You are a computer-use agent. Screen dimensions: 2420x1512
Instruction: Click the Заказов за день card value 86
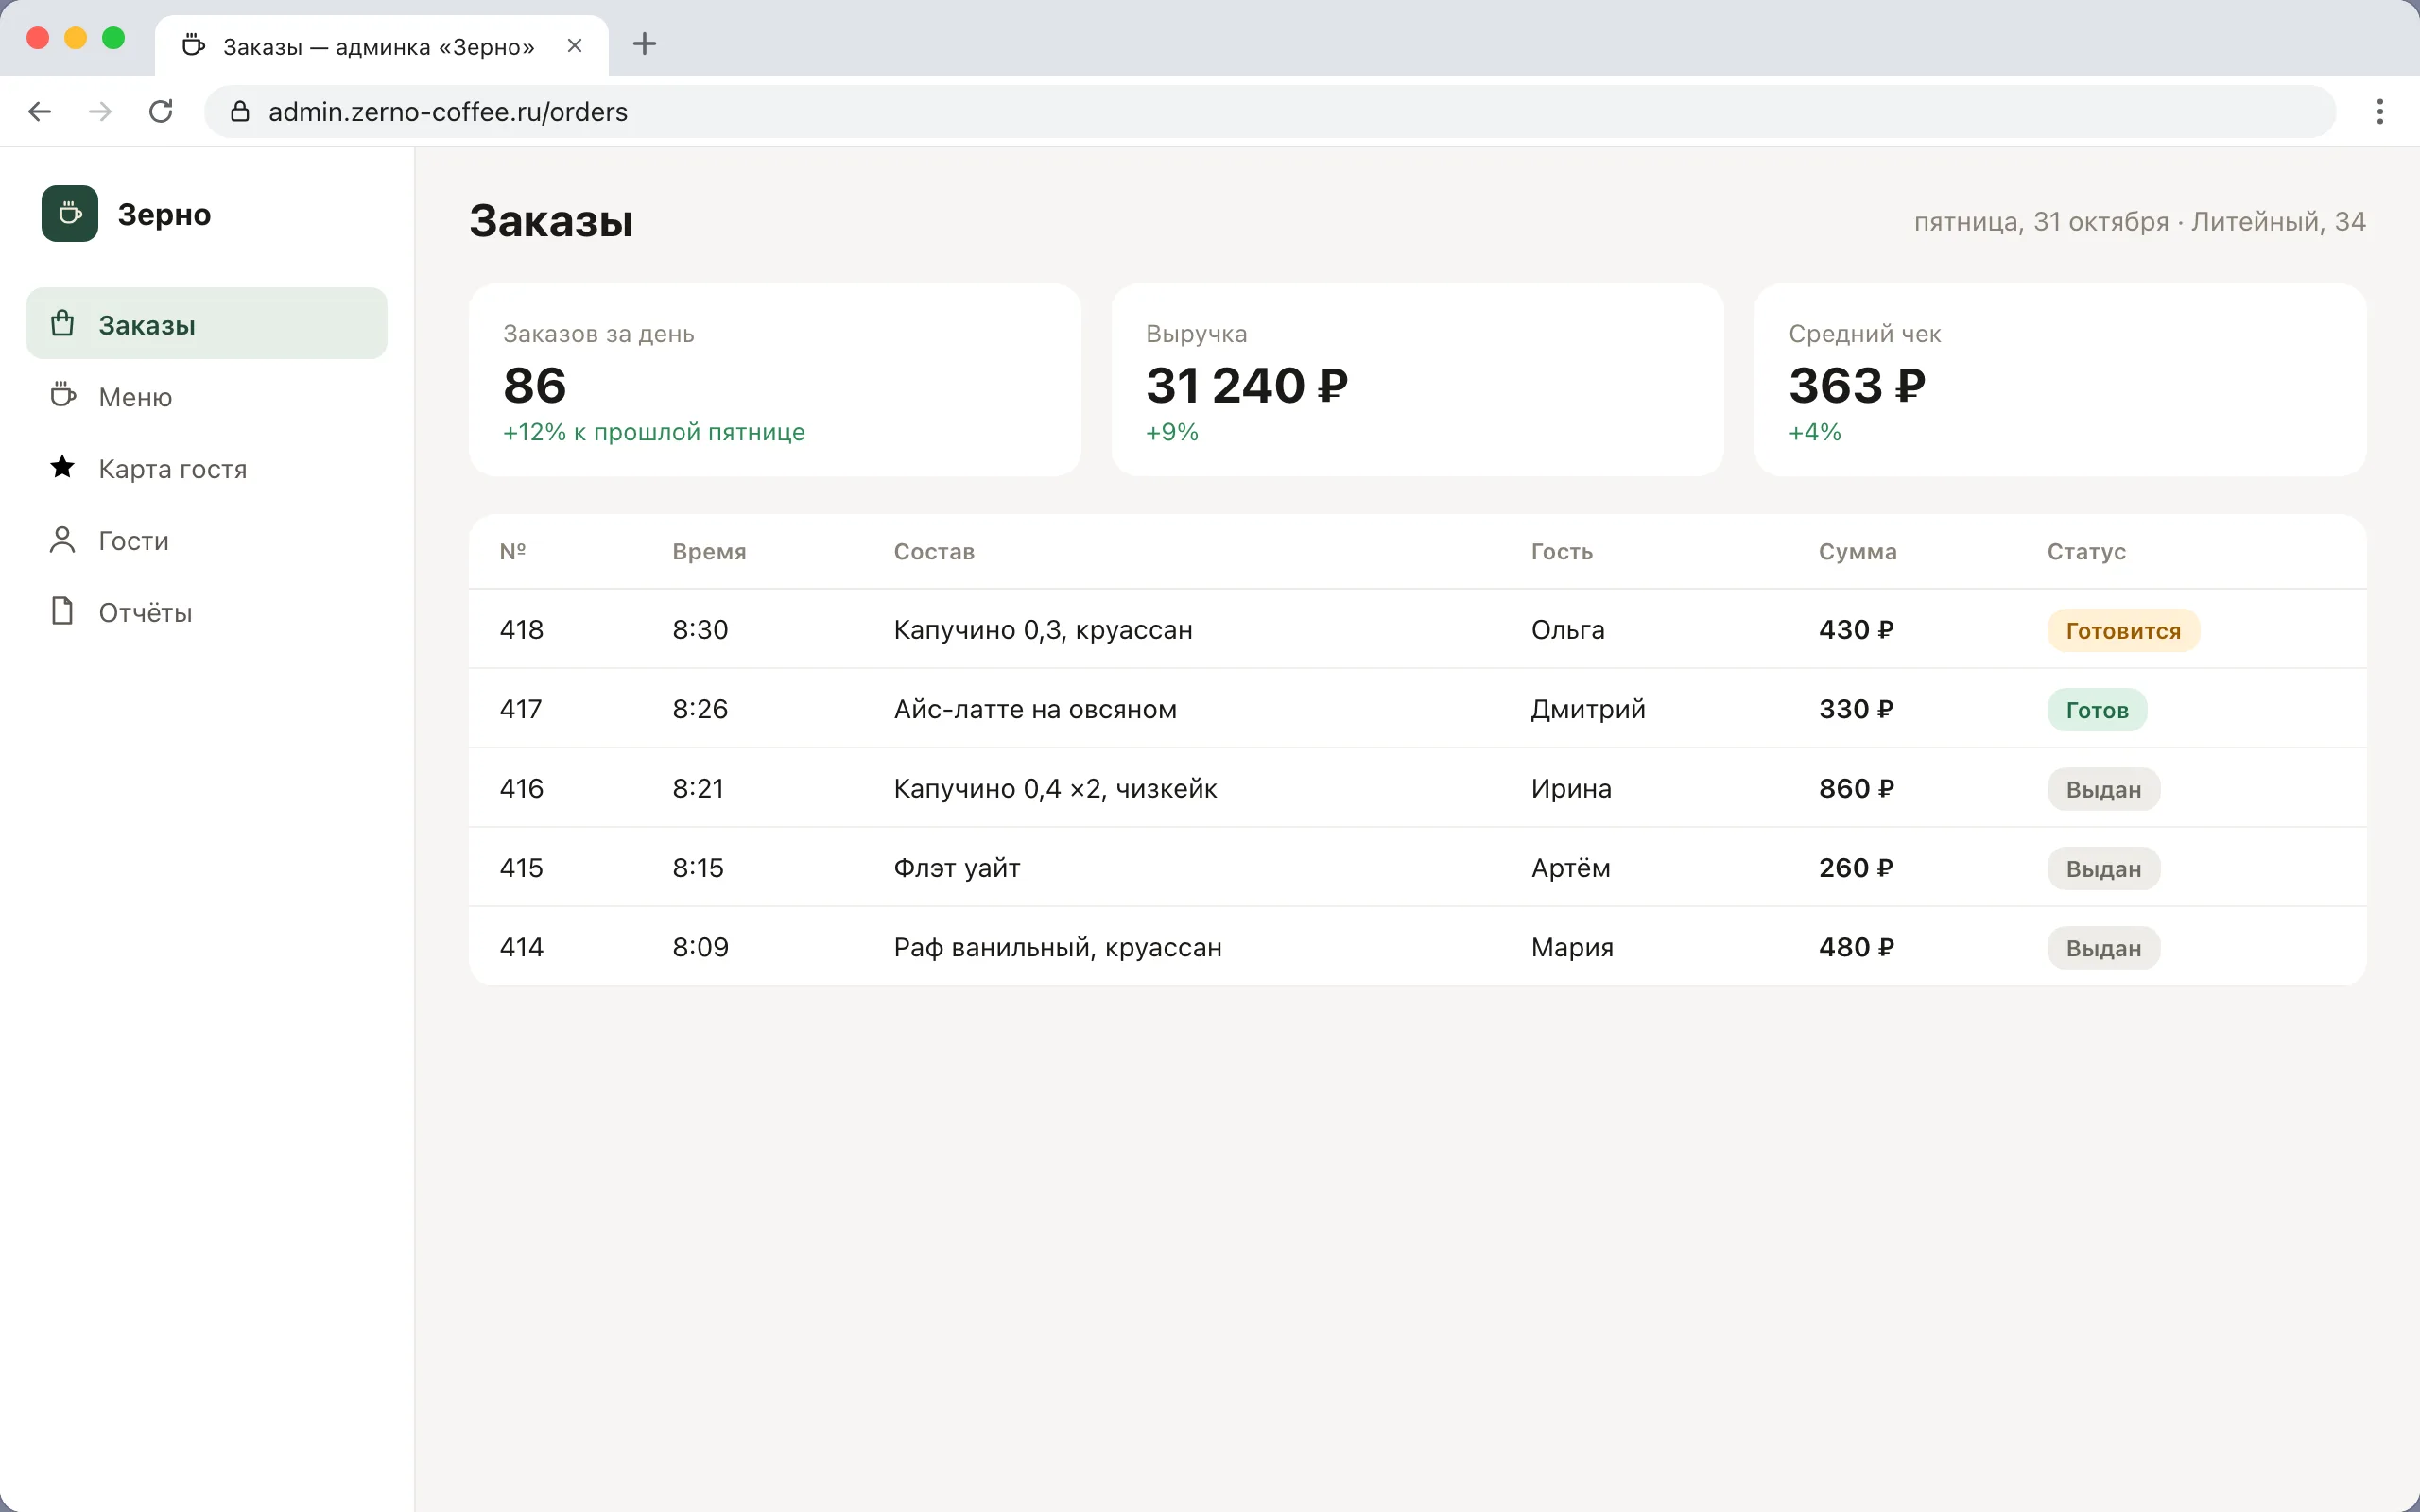click(x=535, y=385)
